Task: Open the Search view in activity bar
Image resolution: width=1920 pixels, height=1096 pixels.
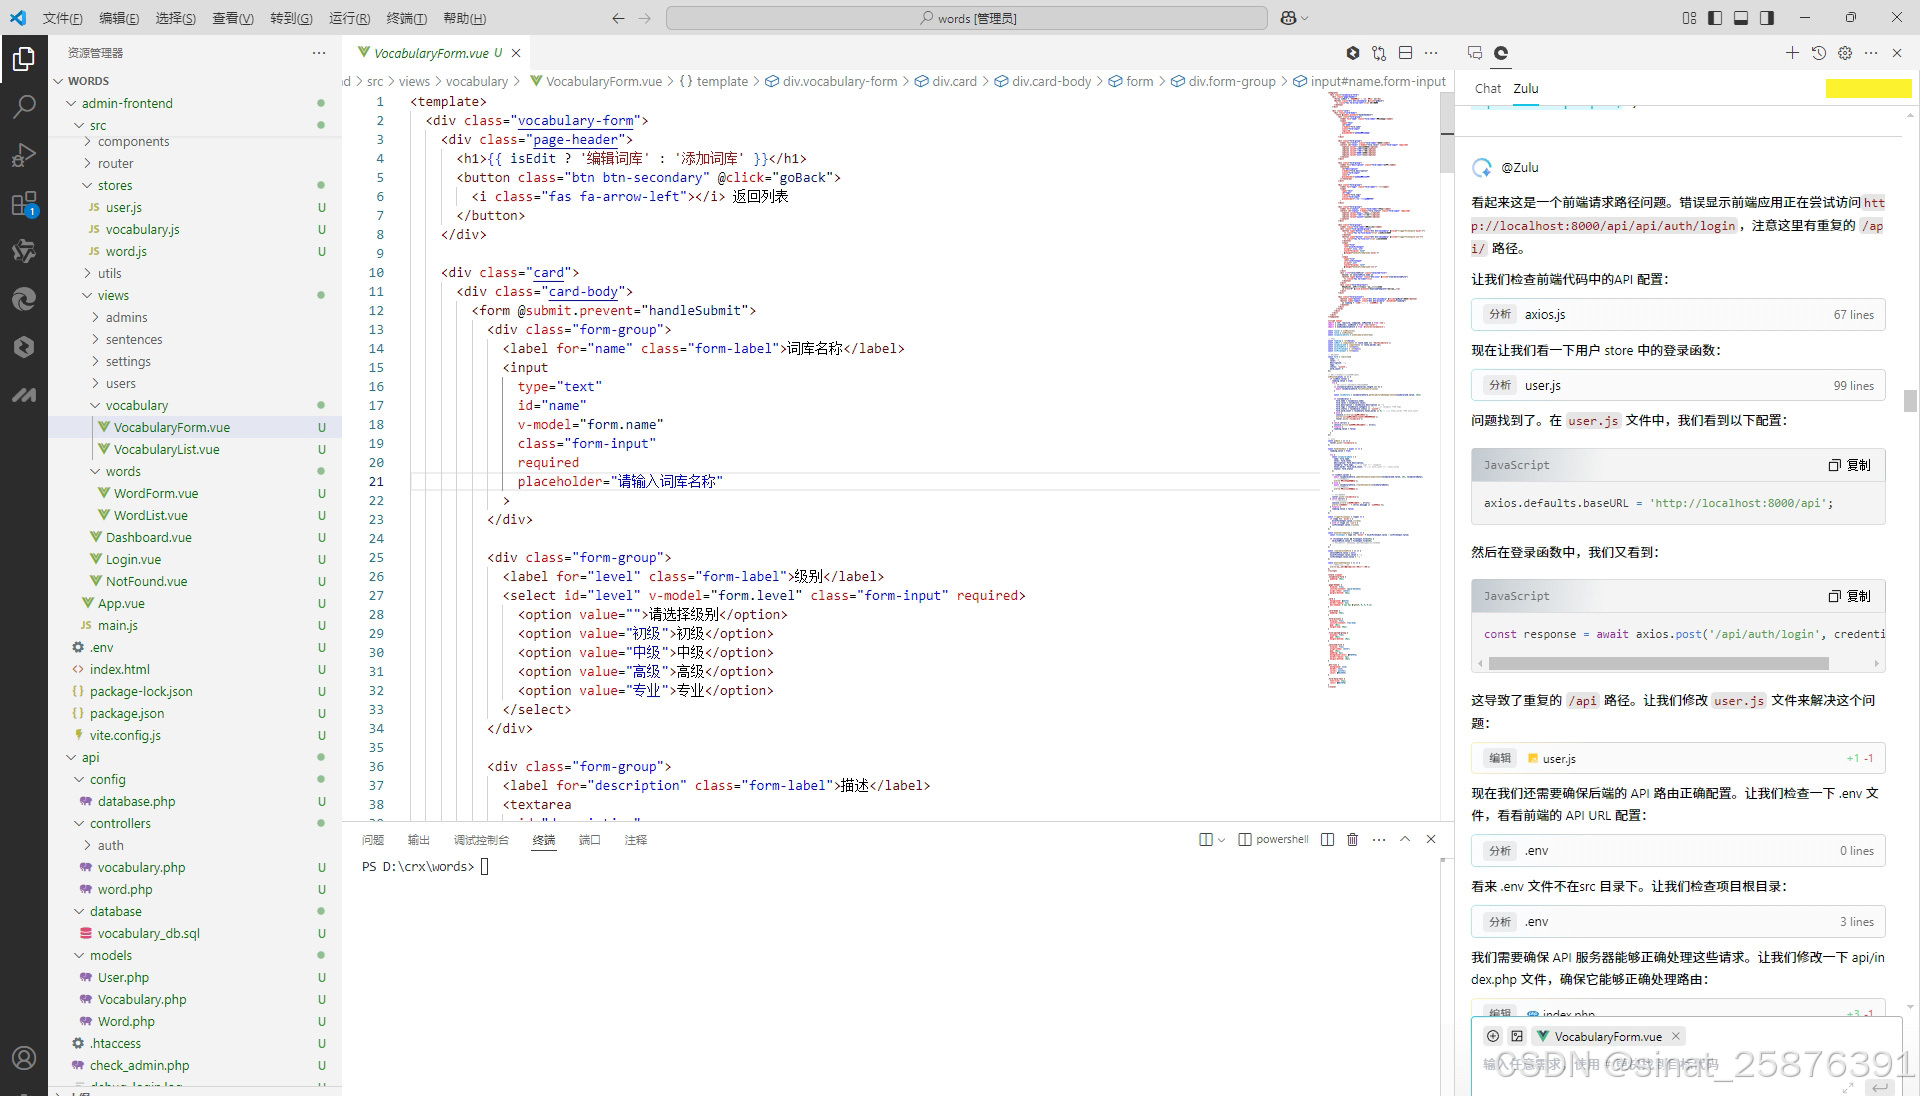Action: [24, 106]
